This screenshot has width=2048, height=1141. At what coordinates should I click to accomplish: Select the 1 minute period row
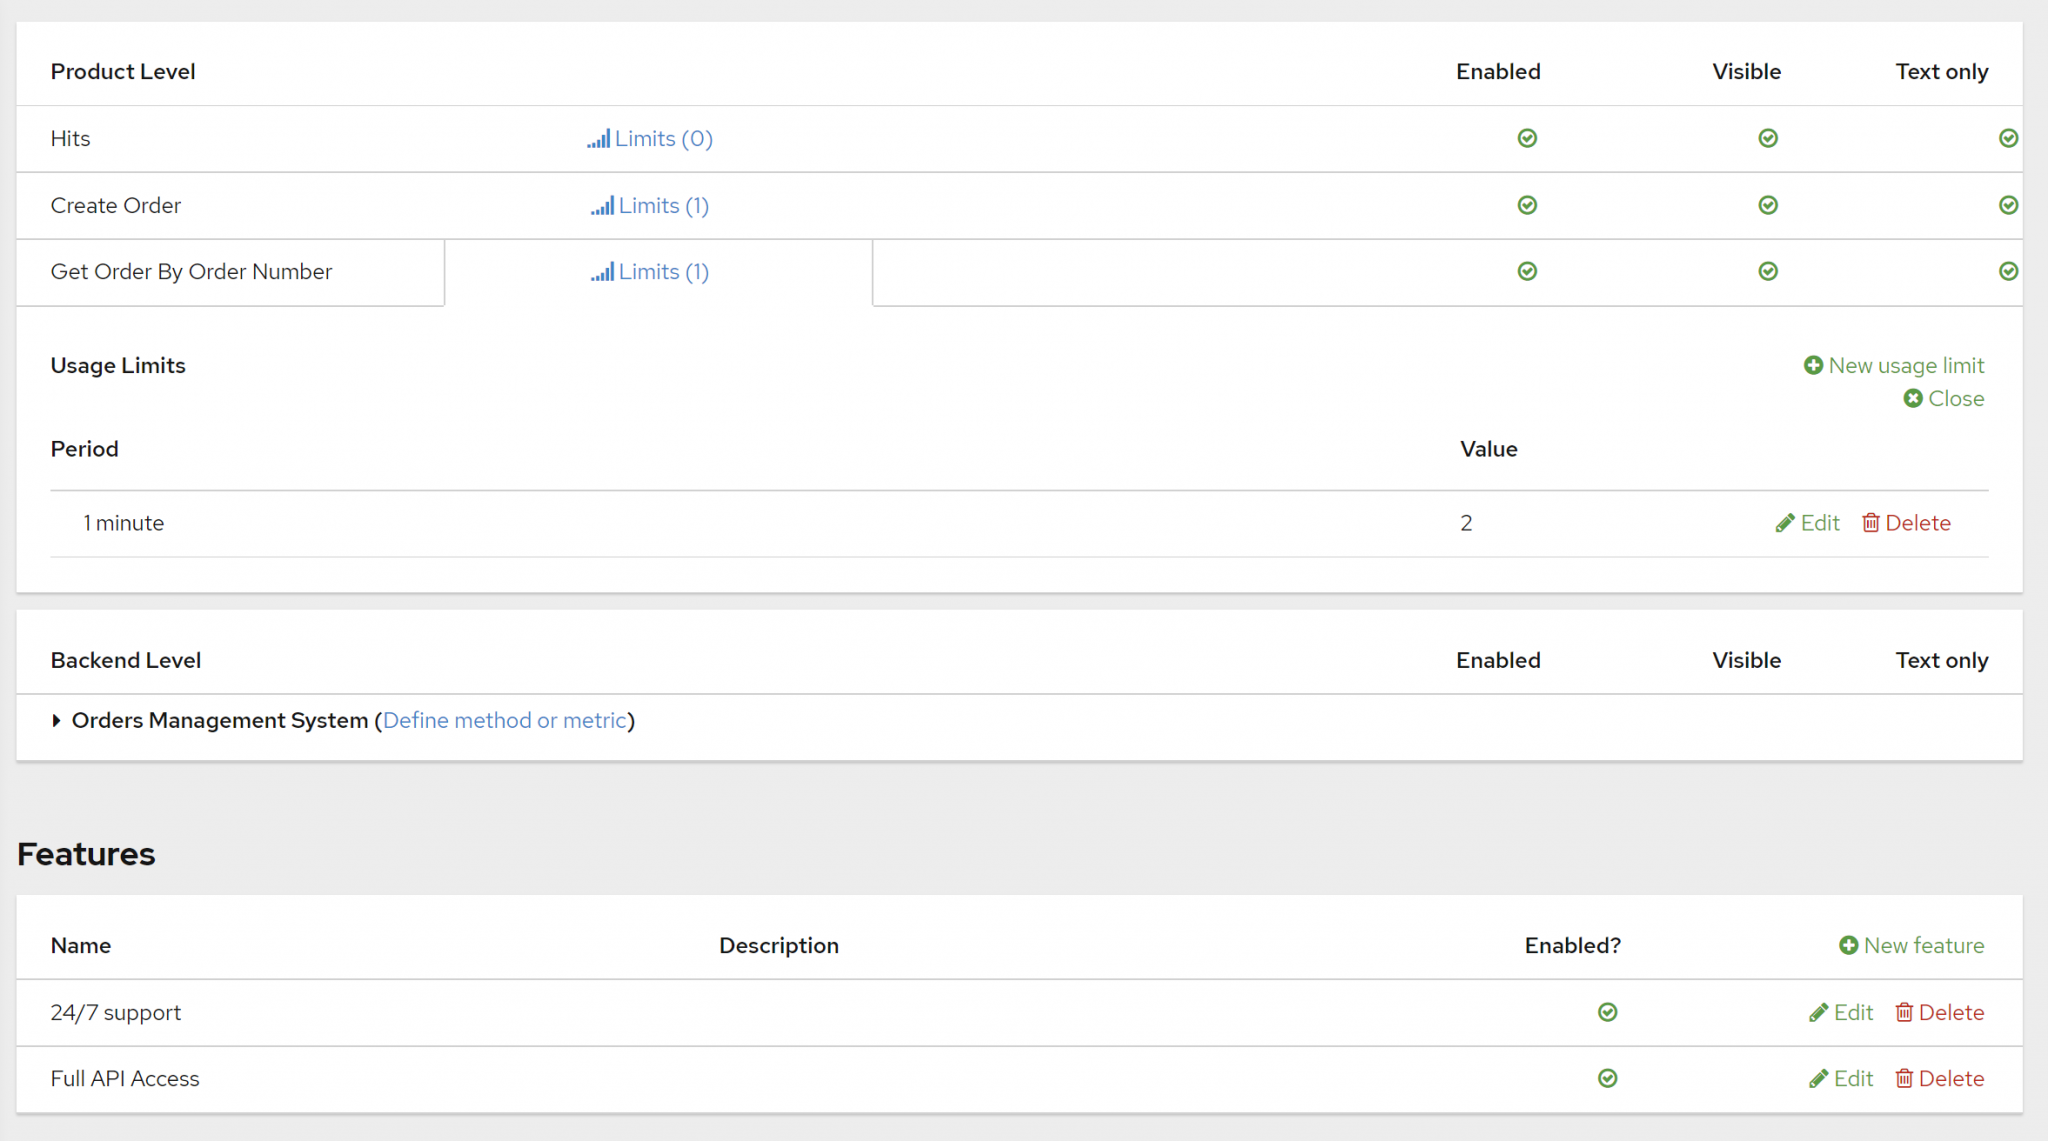coord(123,522)
